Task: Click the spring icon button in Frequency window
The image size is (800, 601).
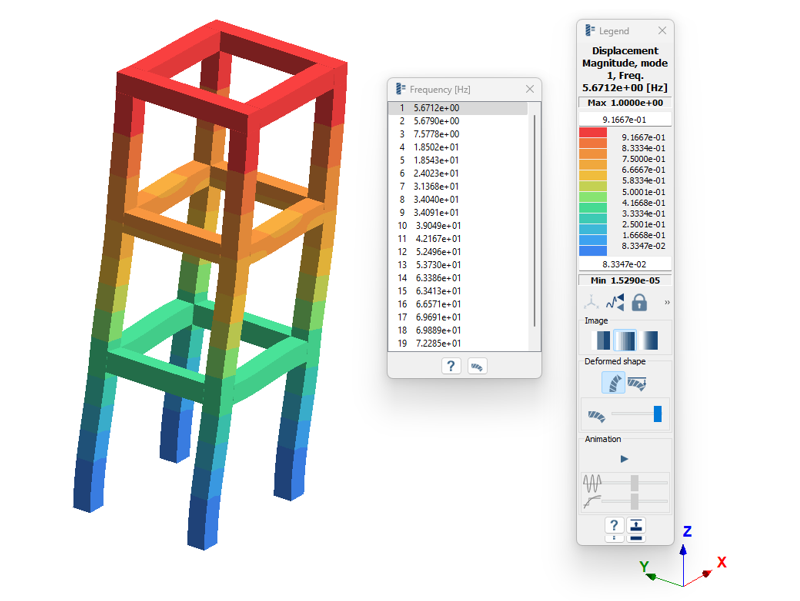Action: pyautogui.click(x=477, y=366)
